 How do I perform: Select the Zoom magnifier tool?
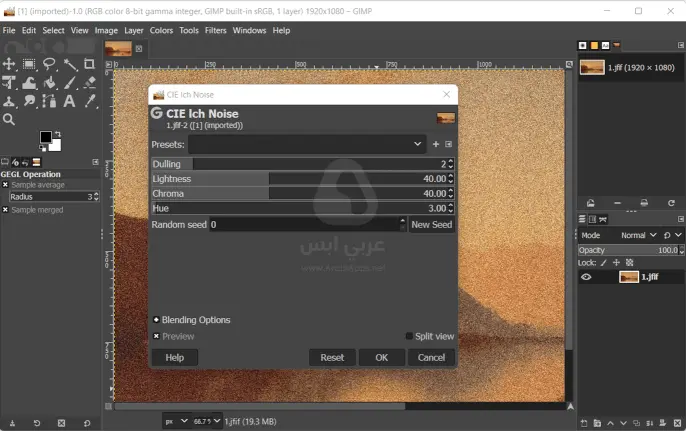(x=9, y=120)
